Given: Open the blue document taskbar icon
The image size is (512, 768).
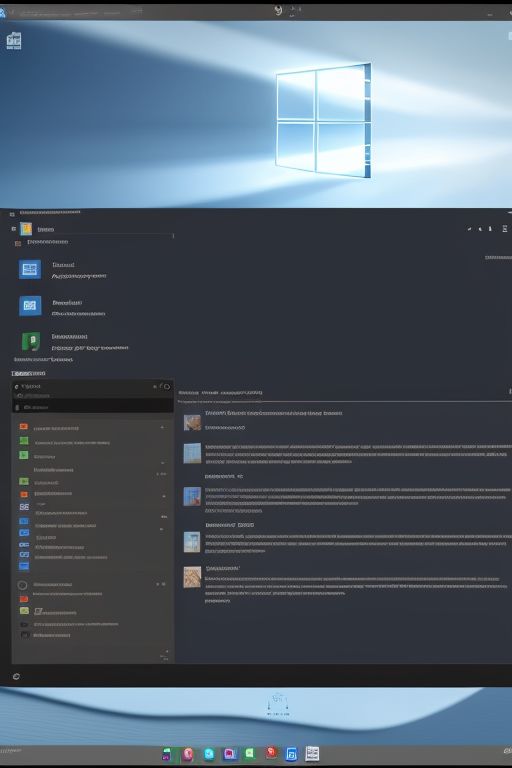Looking at the screenshot, I should coord(292,754).
